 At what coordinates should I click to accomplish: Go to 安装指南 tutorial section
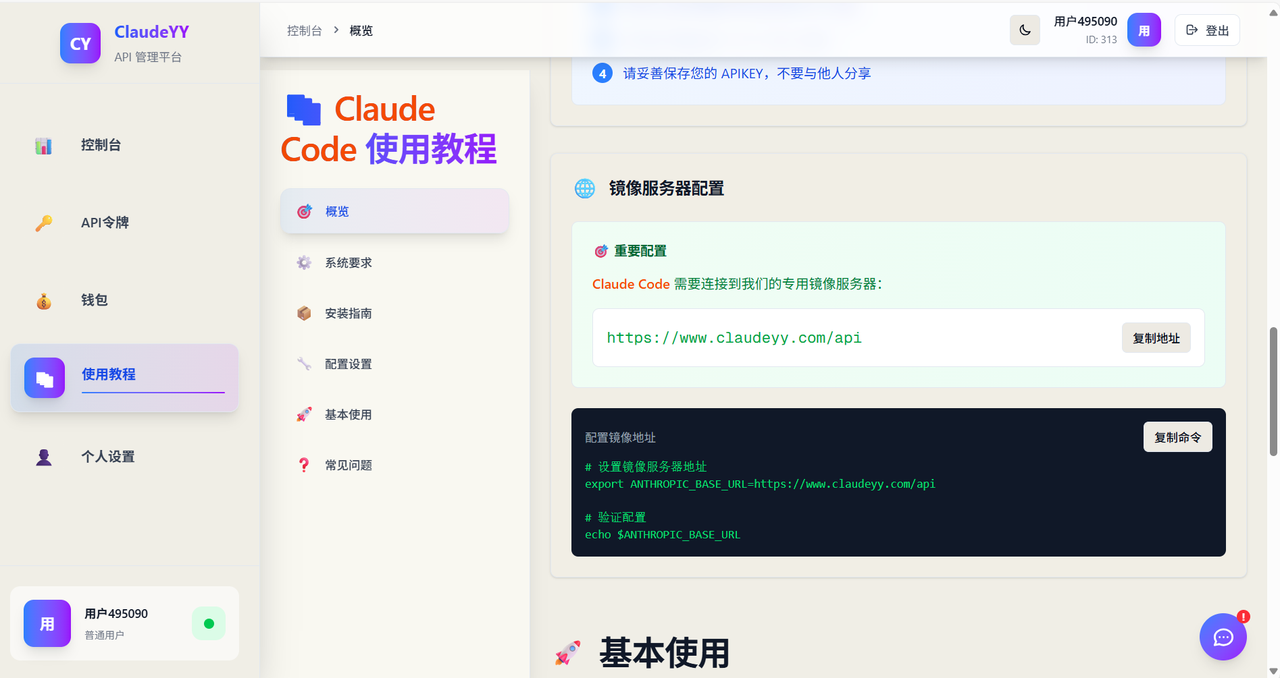(x=394, y=313)
